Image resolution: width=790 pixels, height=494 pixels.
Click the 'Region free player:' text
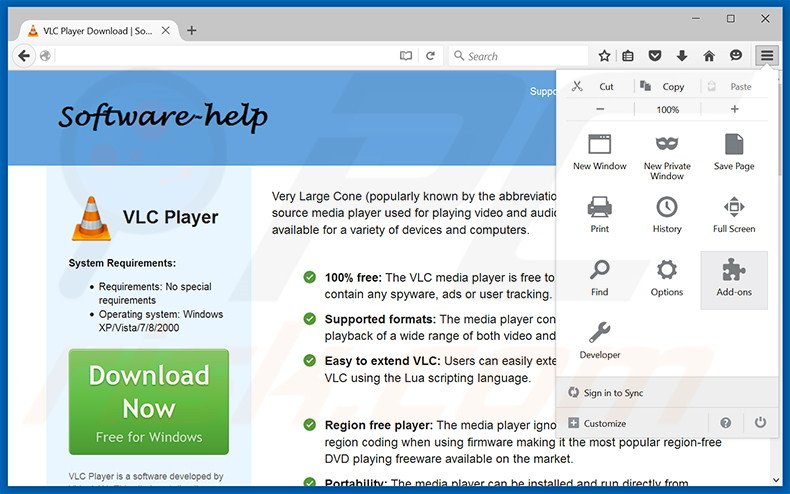click(x=379, y=425)
